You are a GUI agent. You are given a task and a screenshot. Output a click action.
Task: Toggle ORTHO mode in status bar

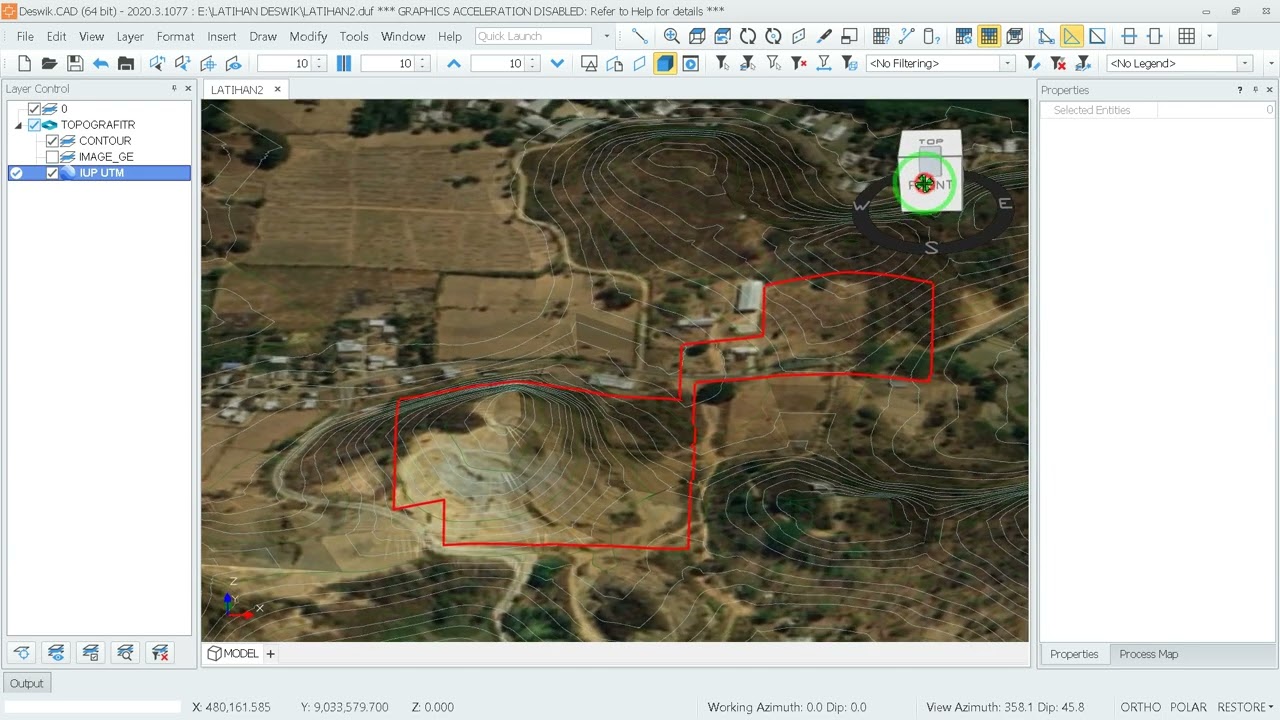pyautogui.click(x=1141, y=707)
